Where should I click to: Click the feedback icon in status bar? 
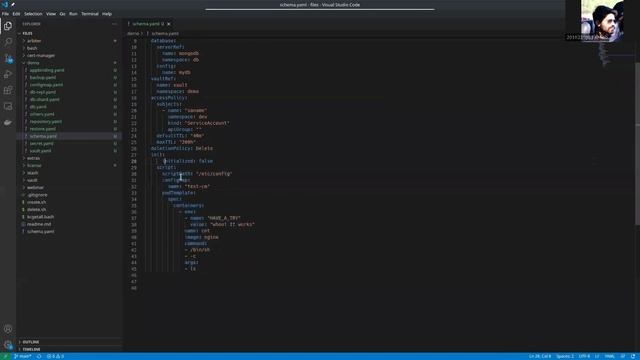coord(623,356)
